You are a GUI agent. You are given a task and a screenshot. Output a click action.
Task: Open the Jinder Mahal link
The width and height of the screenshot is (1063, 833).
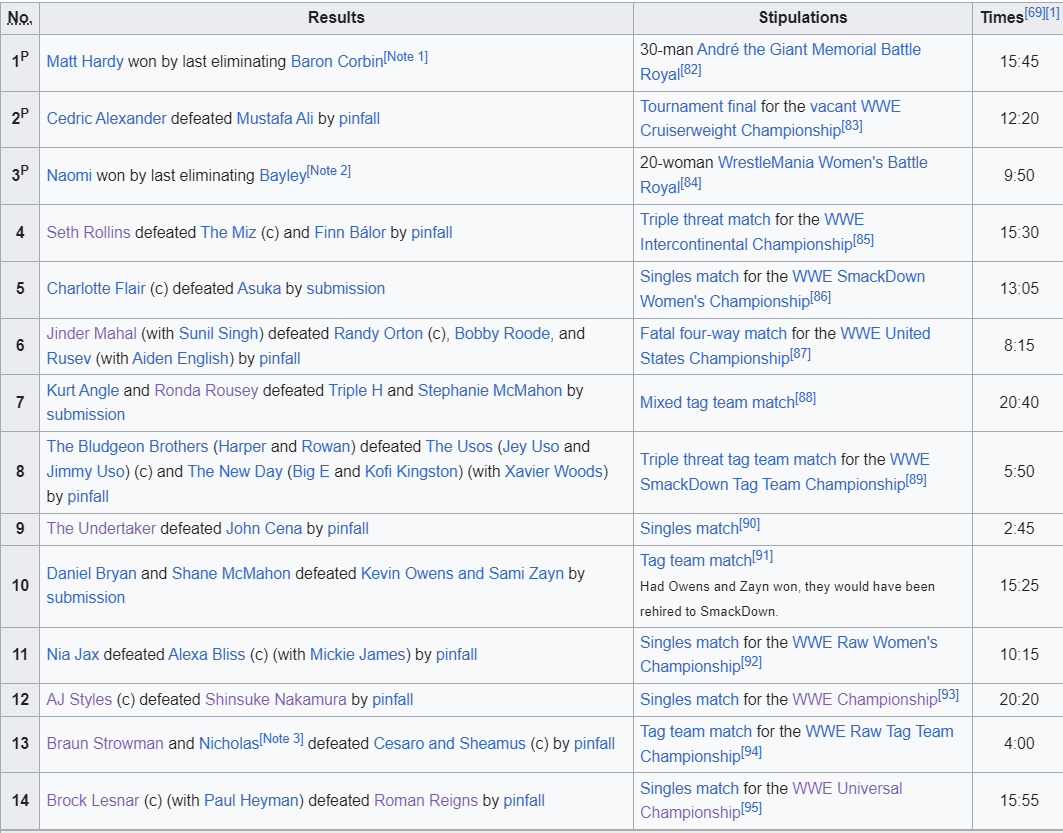tap(92, 334)
